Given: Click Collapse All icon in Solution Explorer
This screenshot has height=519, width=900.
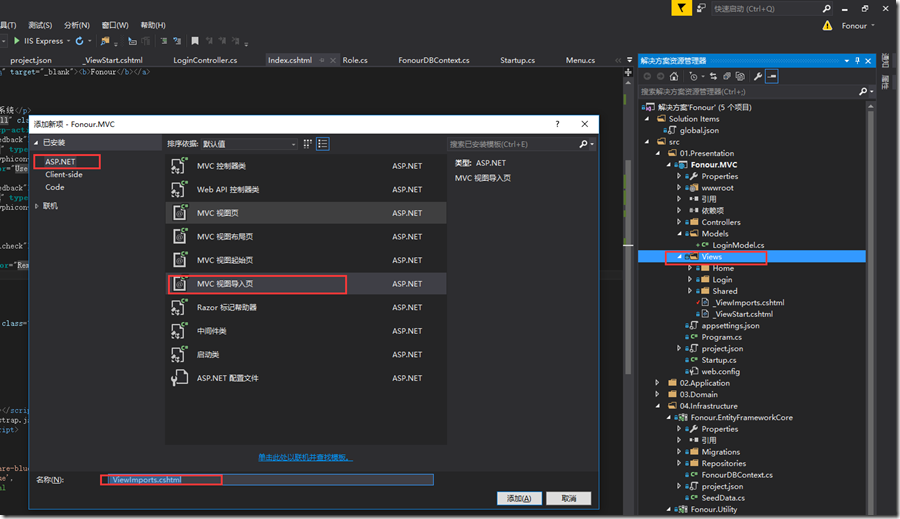Looking at the screenshot, I should pos(727,76).
